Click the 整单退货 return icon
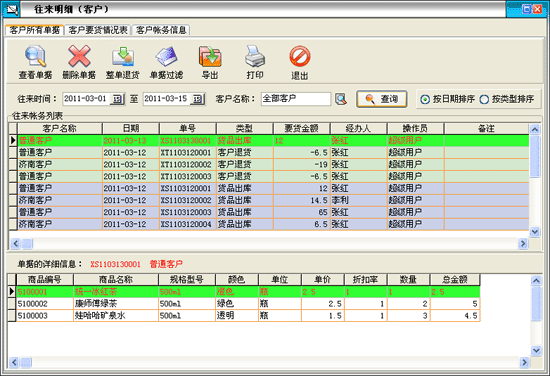 (123, 57)
